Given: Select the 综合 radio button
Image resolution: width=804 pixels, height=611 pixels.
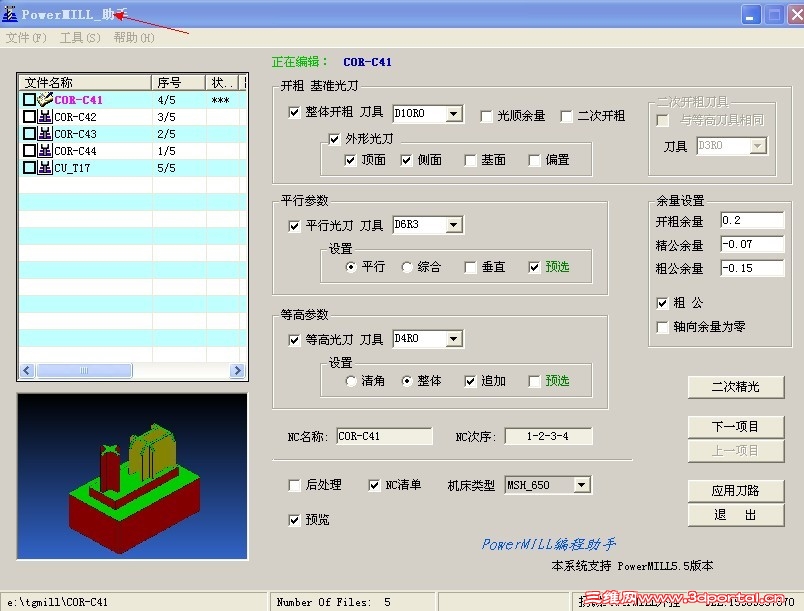Looking at the screenshot, I should click(407, 267).
